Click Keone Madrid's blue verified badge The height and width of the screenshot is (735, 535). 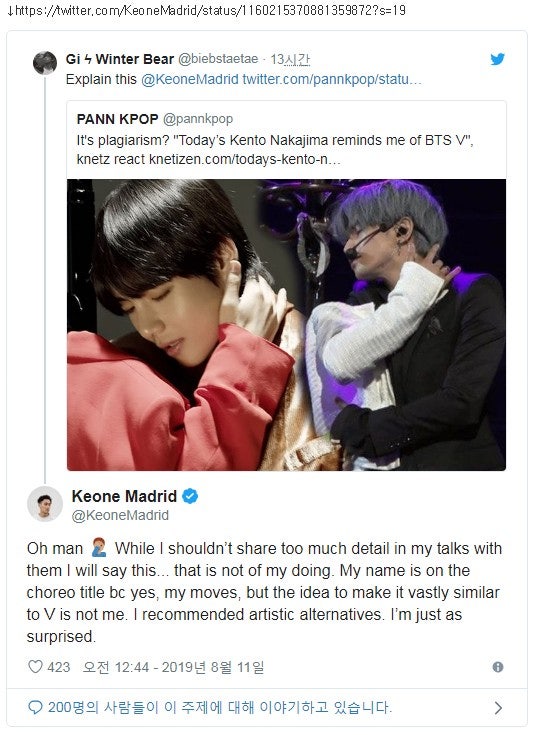190,496
